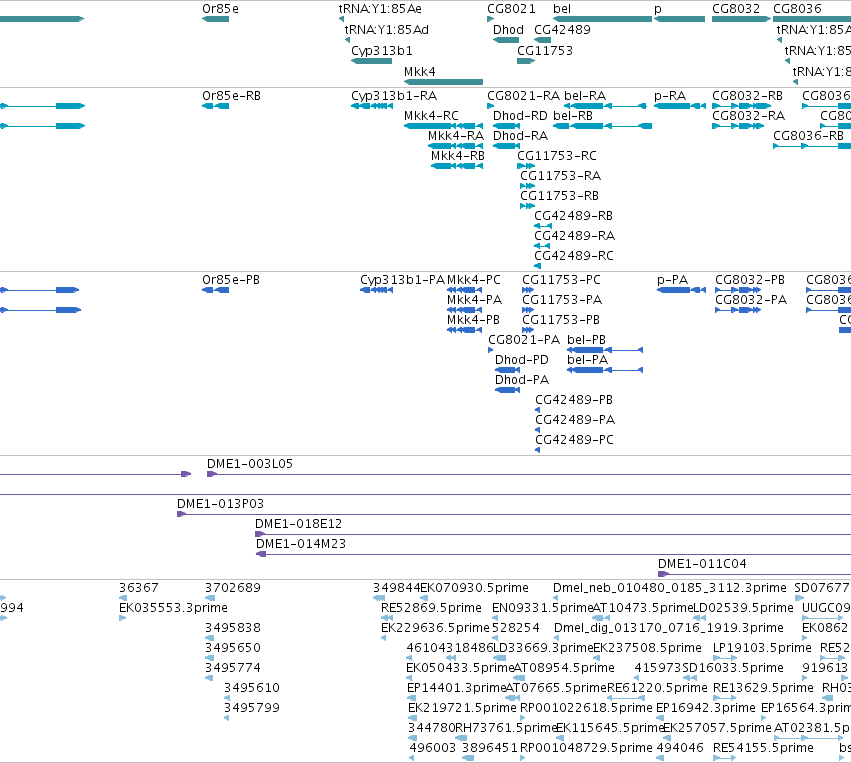Image resolution: width=851 pixels, height=763 pixels.
Task: Click the Mkk4-RC transcript model
Action: (443, 126)
